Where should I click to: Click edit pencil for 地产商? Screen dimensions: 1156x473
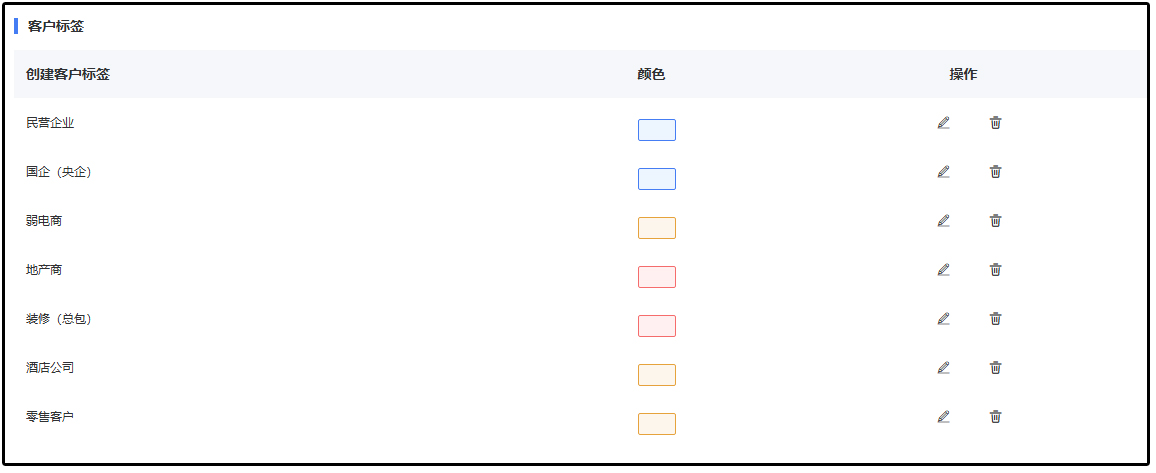point(943,270)
